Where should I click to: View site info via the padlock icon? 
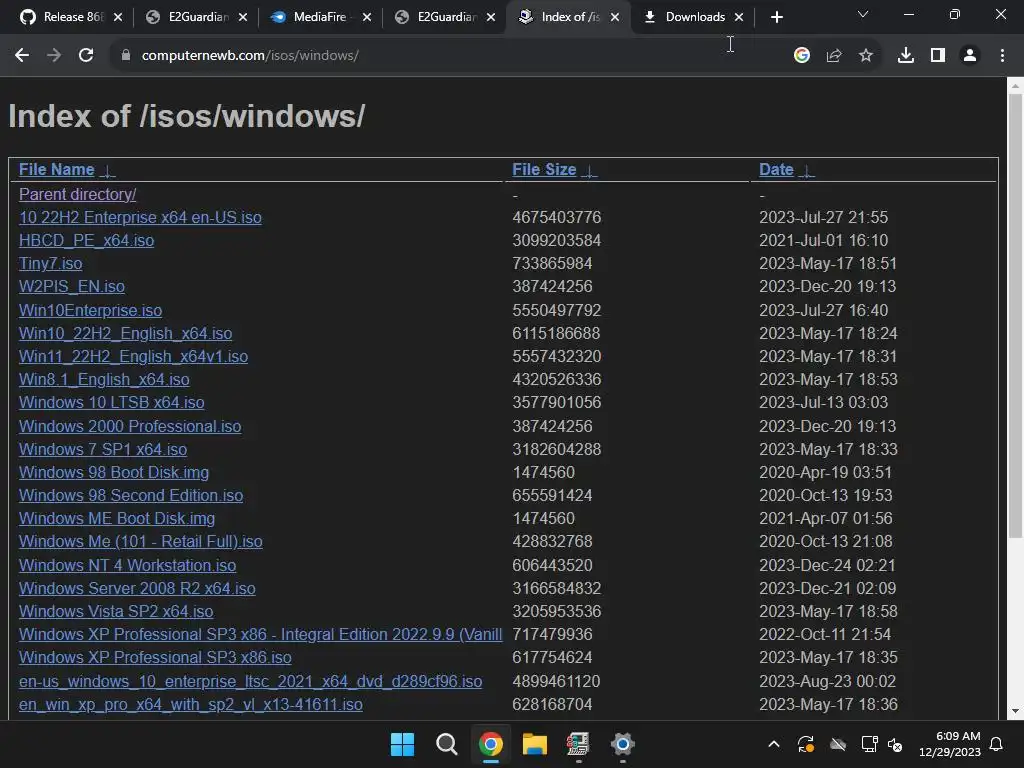[x=125, y=56]
